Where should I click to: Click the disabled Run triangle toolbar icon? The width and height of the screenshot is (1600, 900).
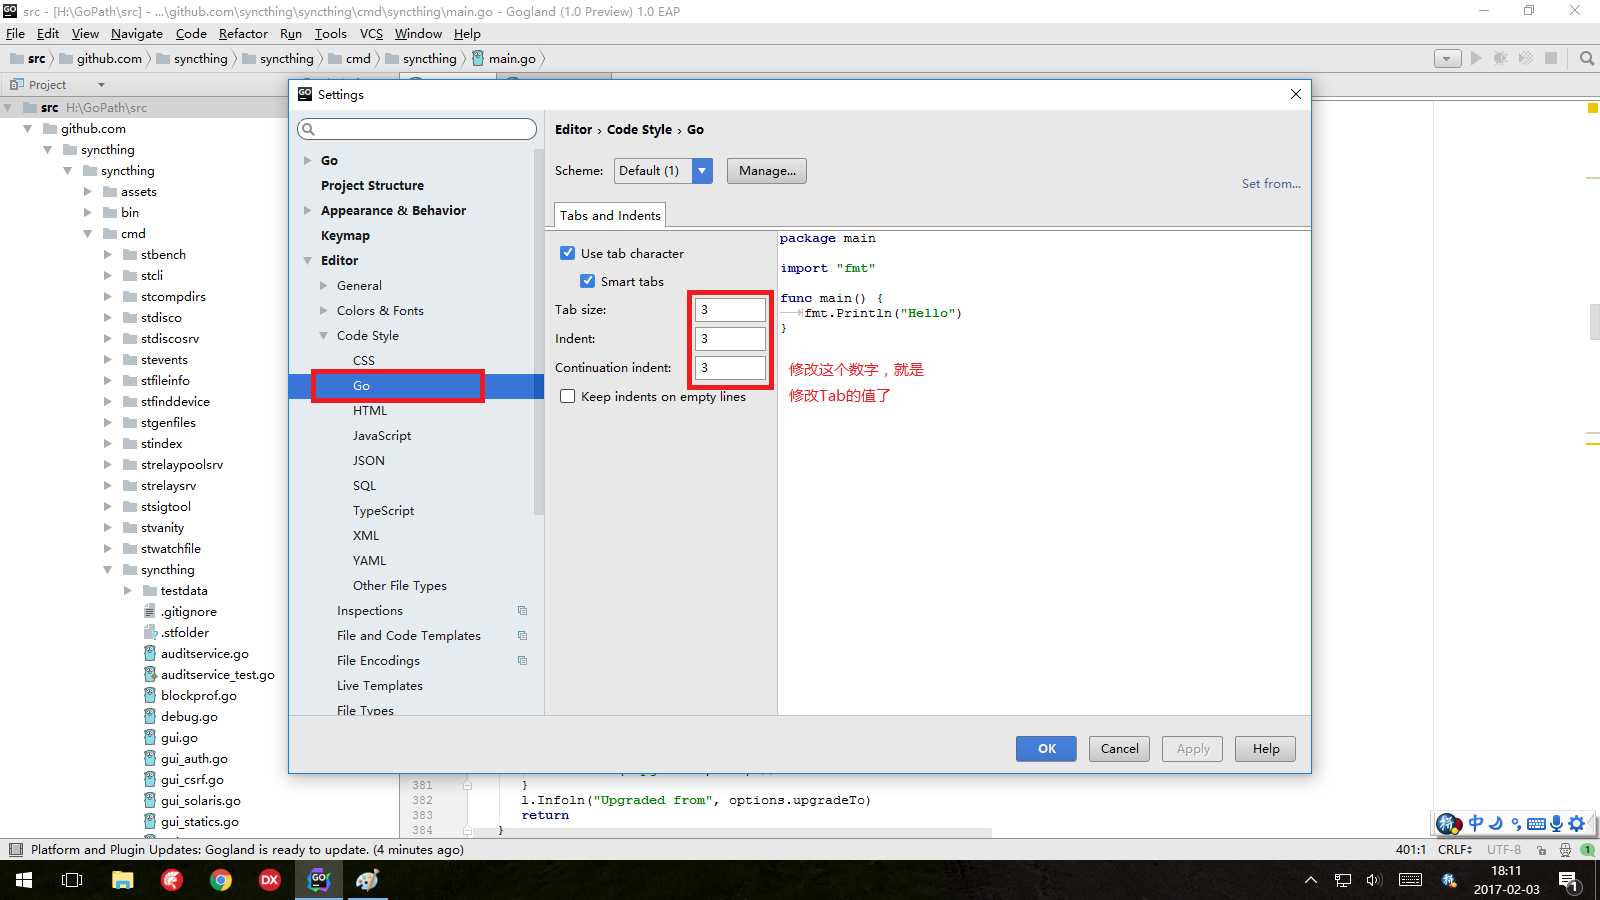[1476, 58]
